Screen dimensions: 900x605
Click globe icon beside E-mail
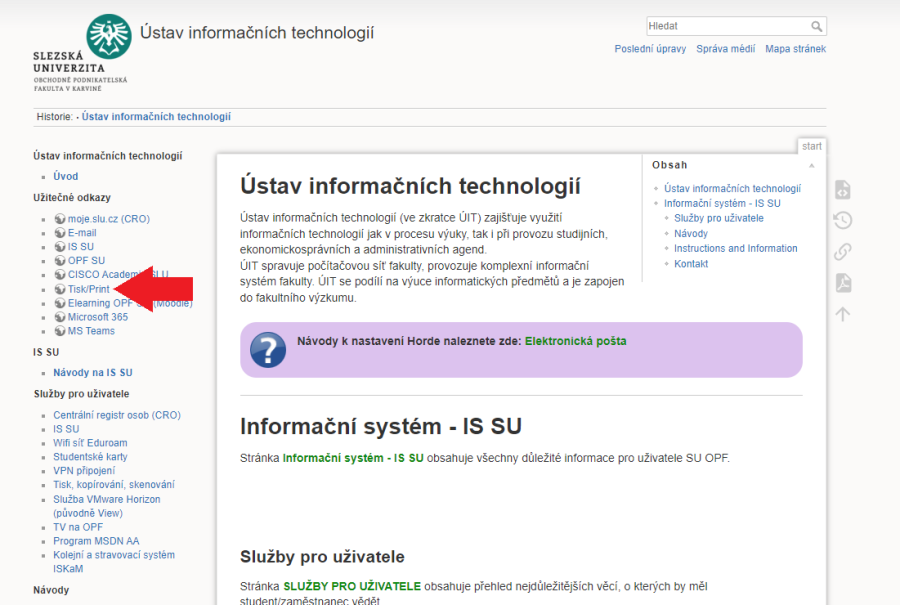coord(60,232)
